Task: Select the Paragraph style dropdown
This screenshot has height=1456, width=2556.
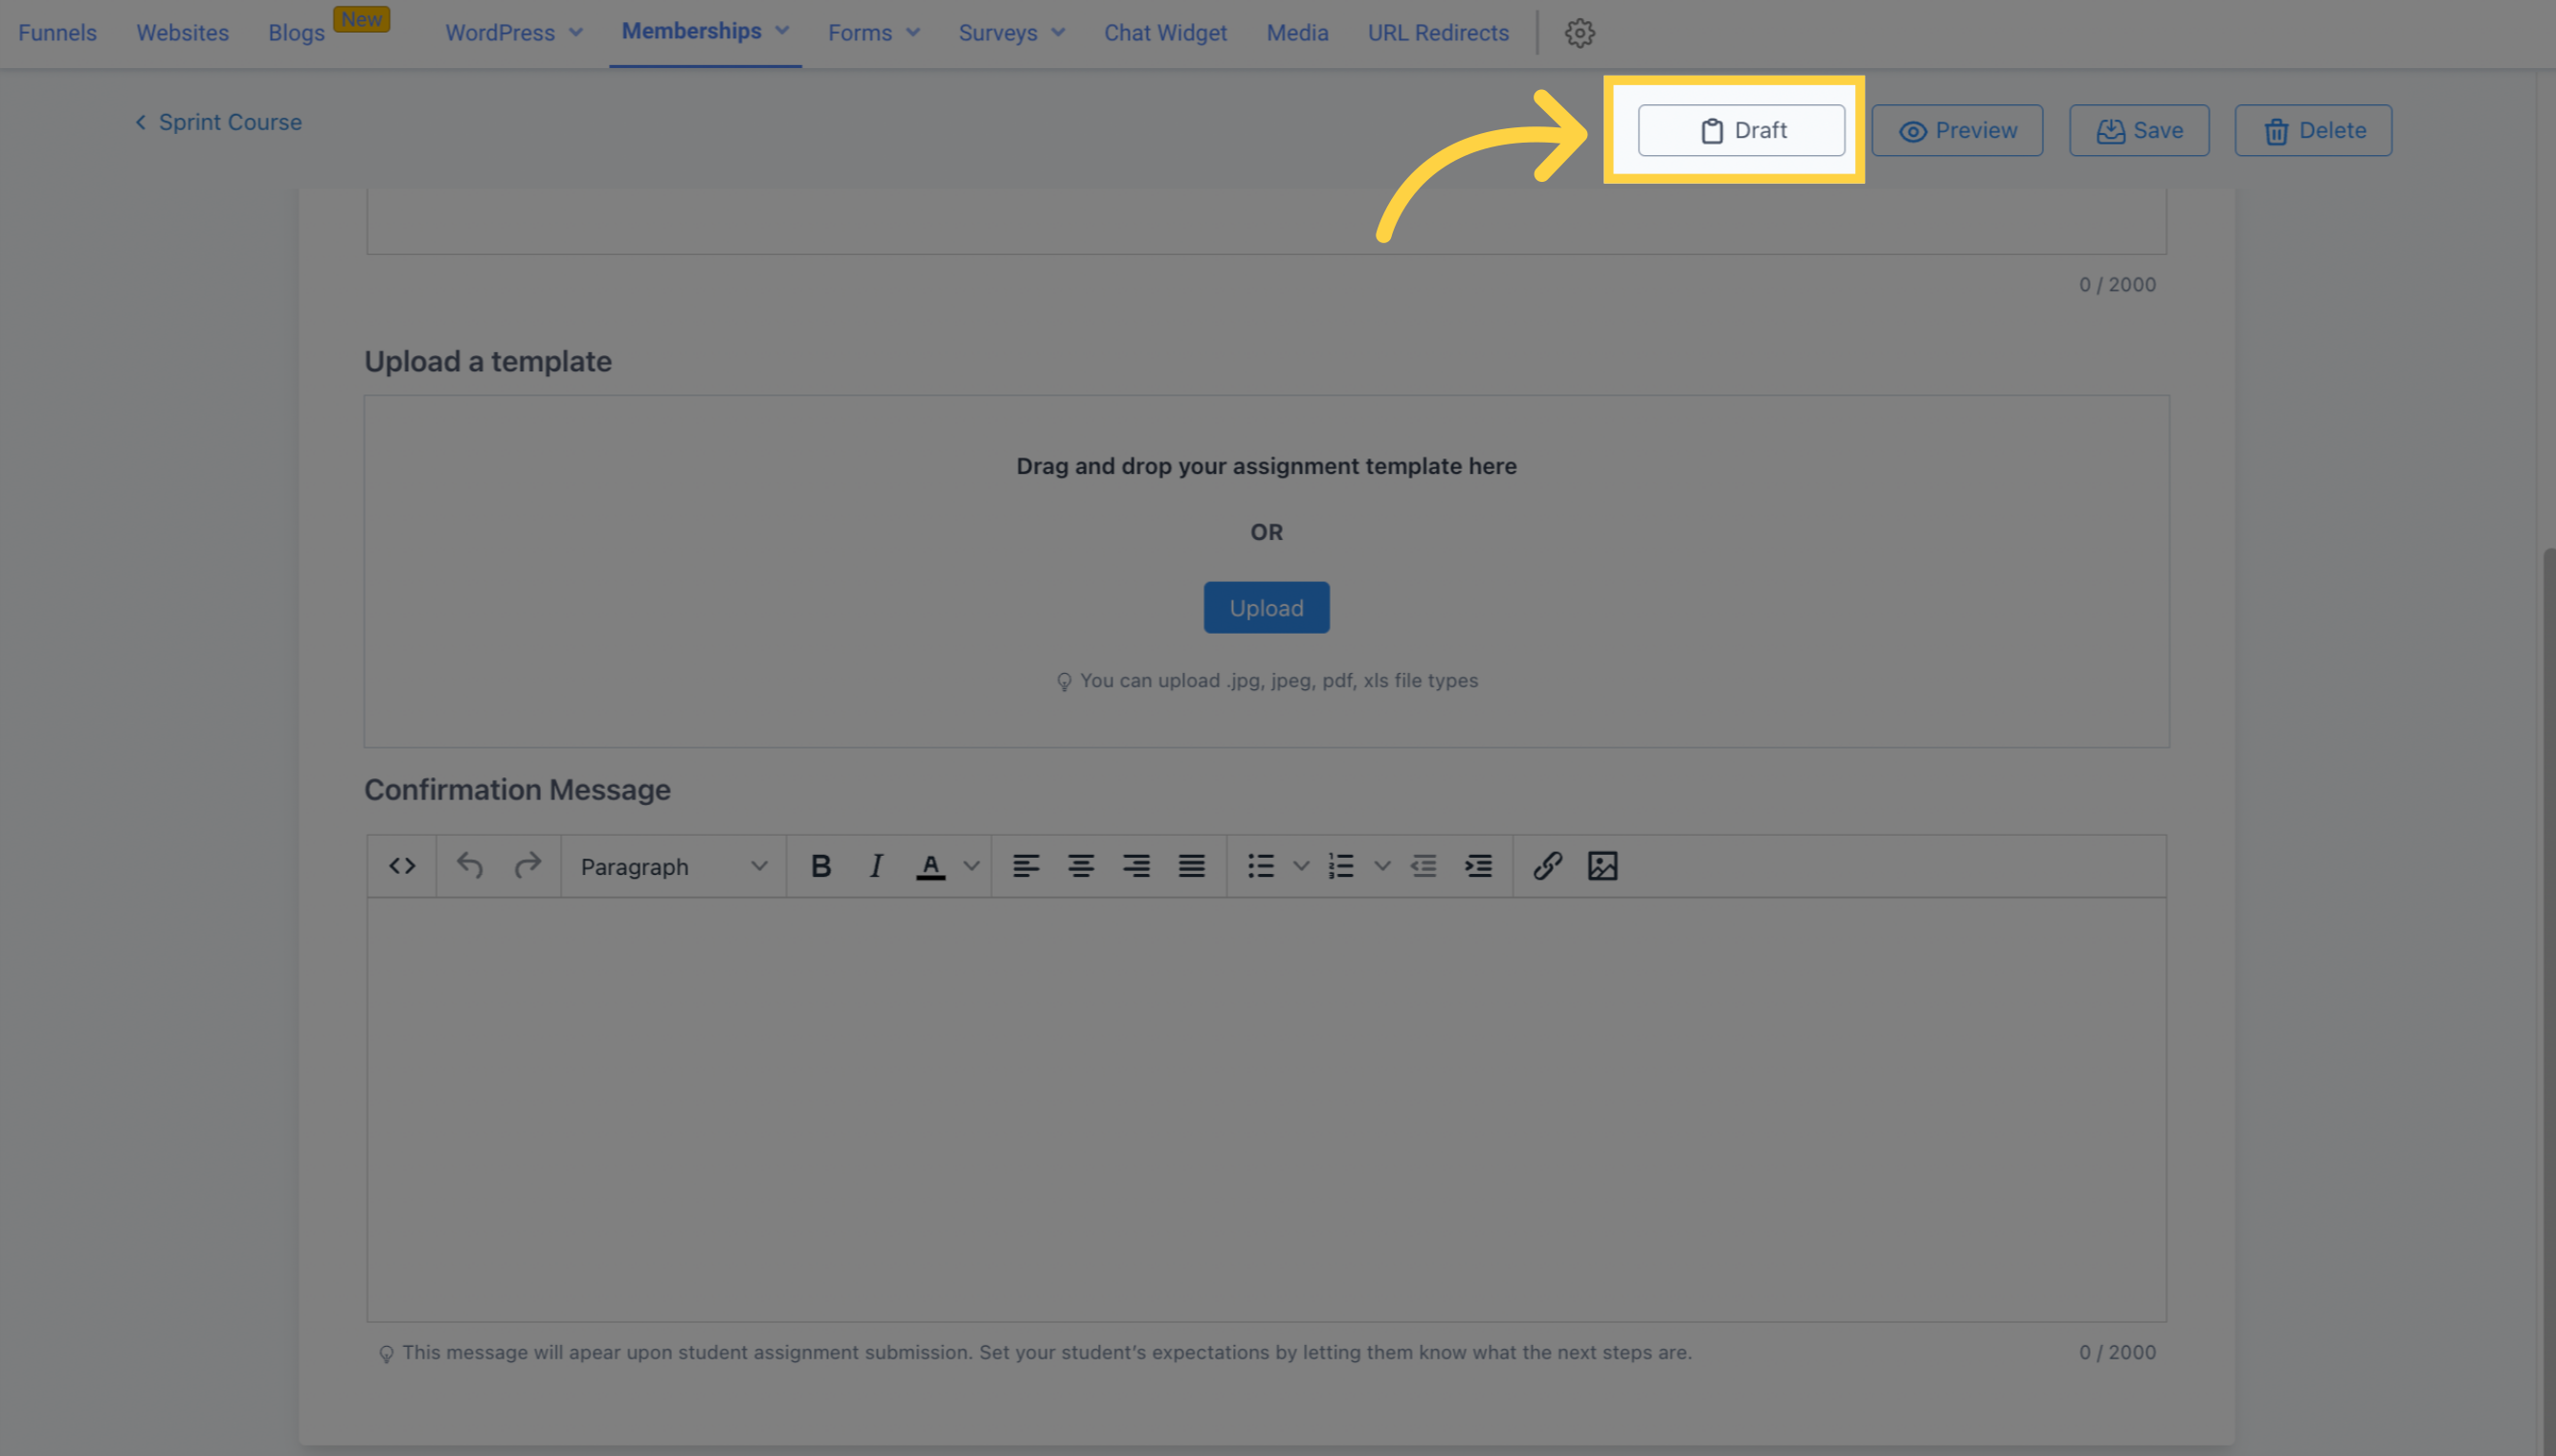Action: [x=672, y=864]
